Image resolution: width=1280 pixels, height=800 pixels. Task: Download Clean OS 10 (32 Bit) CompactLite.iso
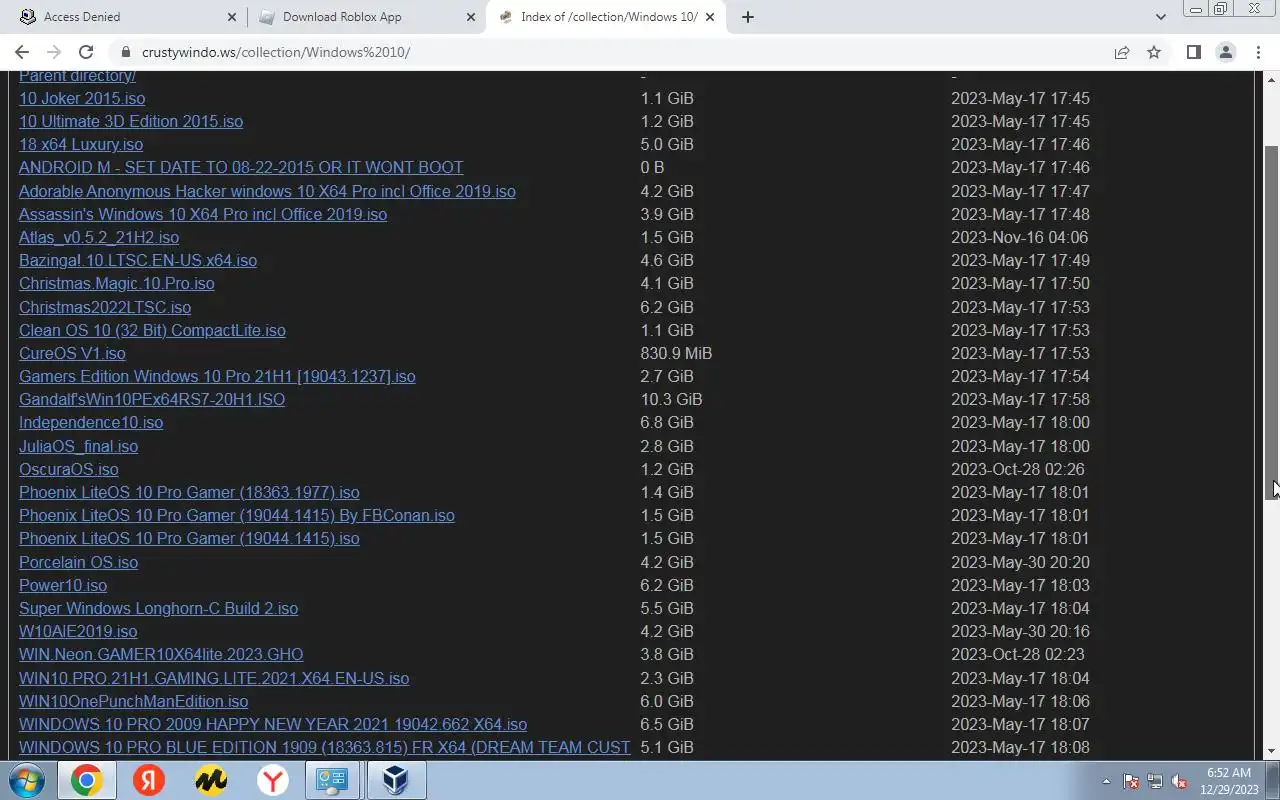click(x=152, y=330)
